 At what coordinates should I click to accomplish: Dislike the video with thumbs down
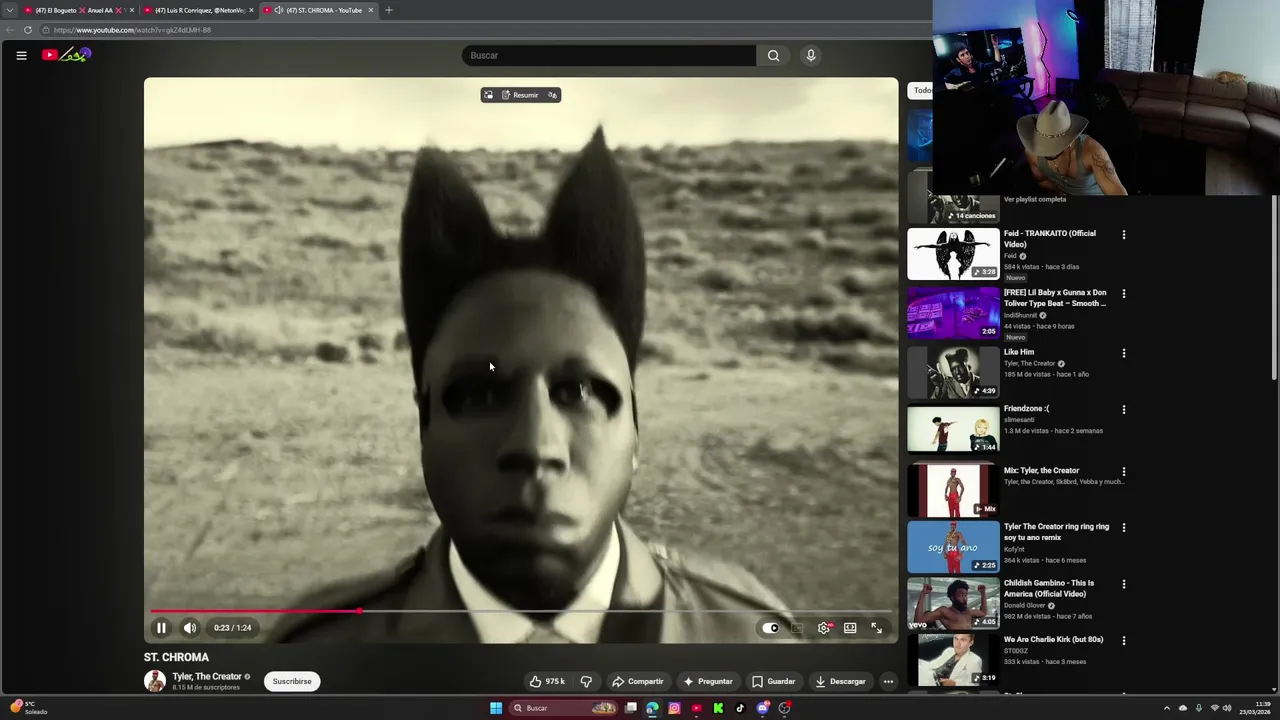pos(586,681)
